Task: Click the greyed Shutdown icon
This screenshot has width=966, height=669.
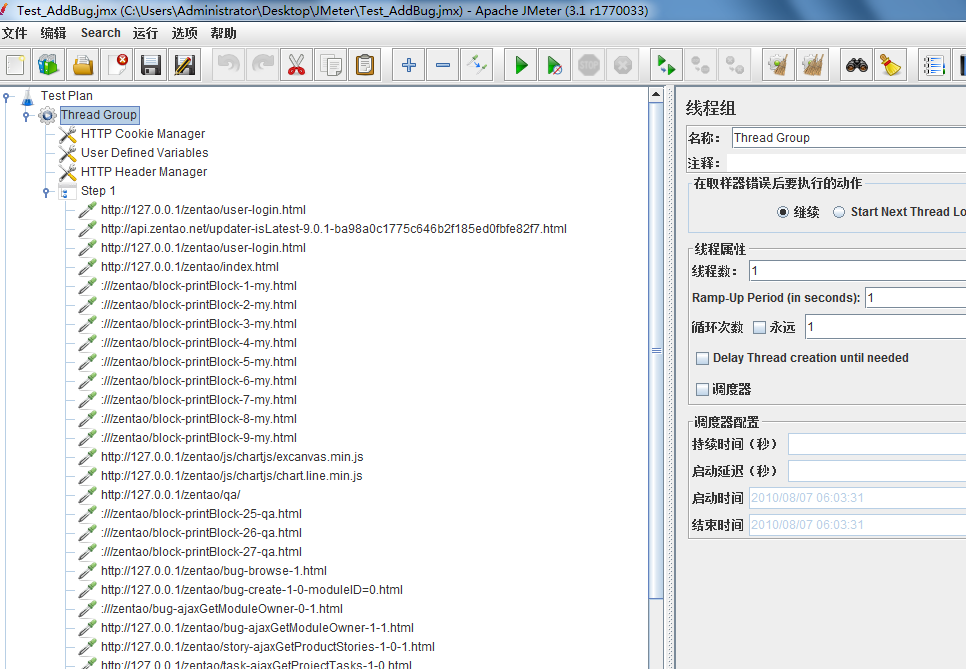Action: click(623, 65)
